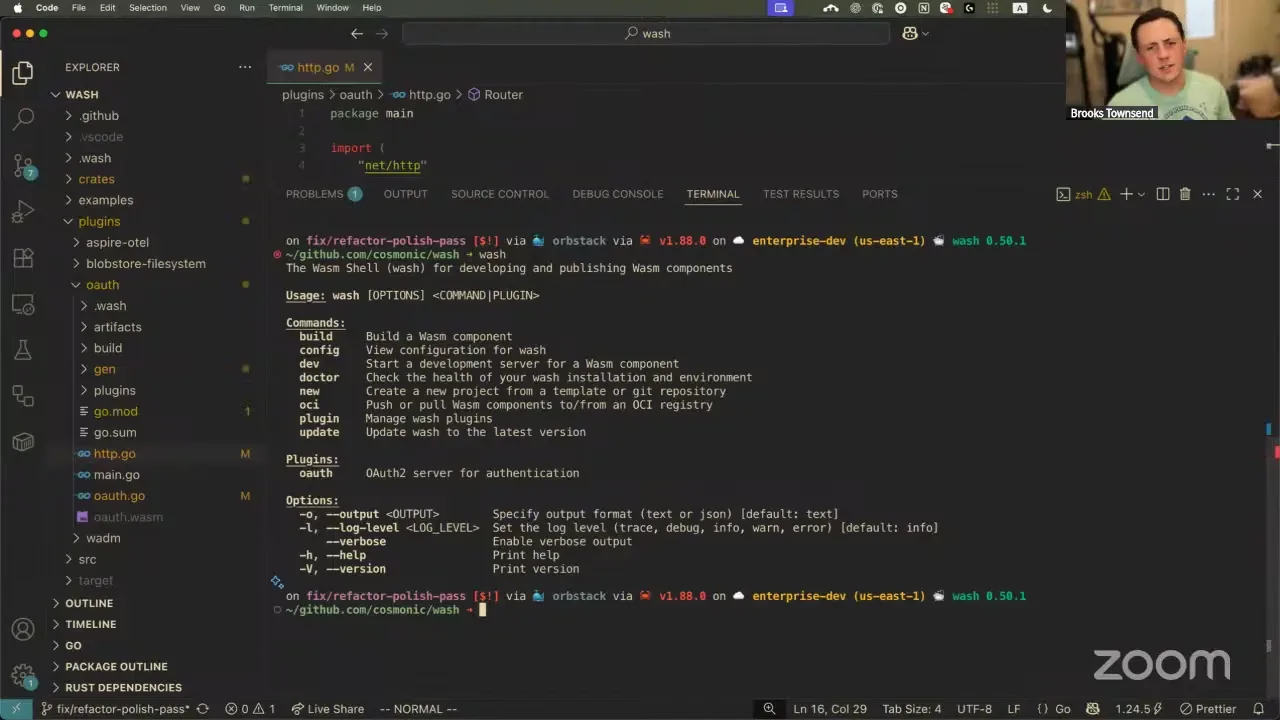Change Tab Size: 4 setting
Image resolution: width=1280 pixels, height=720 pixels.
911,709
